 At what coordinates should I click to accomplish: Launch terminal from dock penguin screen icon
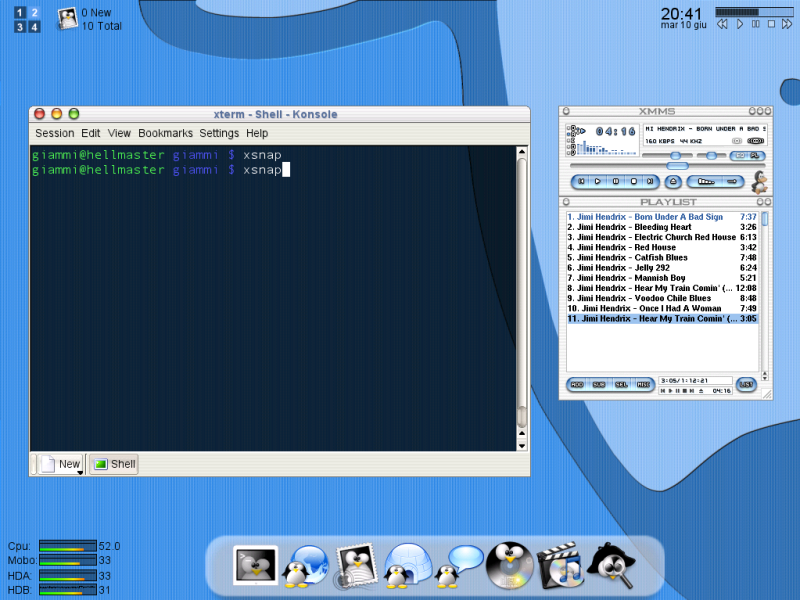point(255,565)
